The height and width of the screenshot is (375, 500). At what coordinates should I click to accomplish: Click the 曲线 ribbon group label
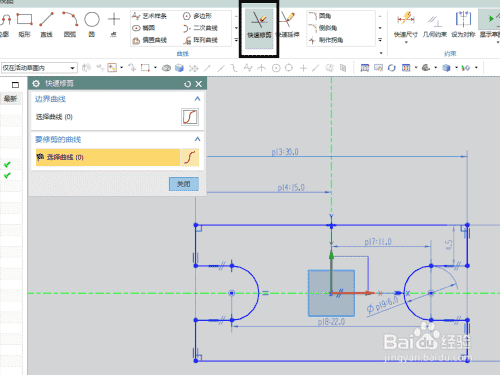(x=183, y=54)
